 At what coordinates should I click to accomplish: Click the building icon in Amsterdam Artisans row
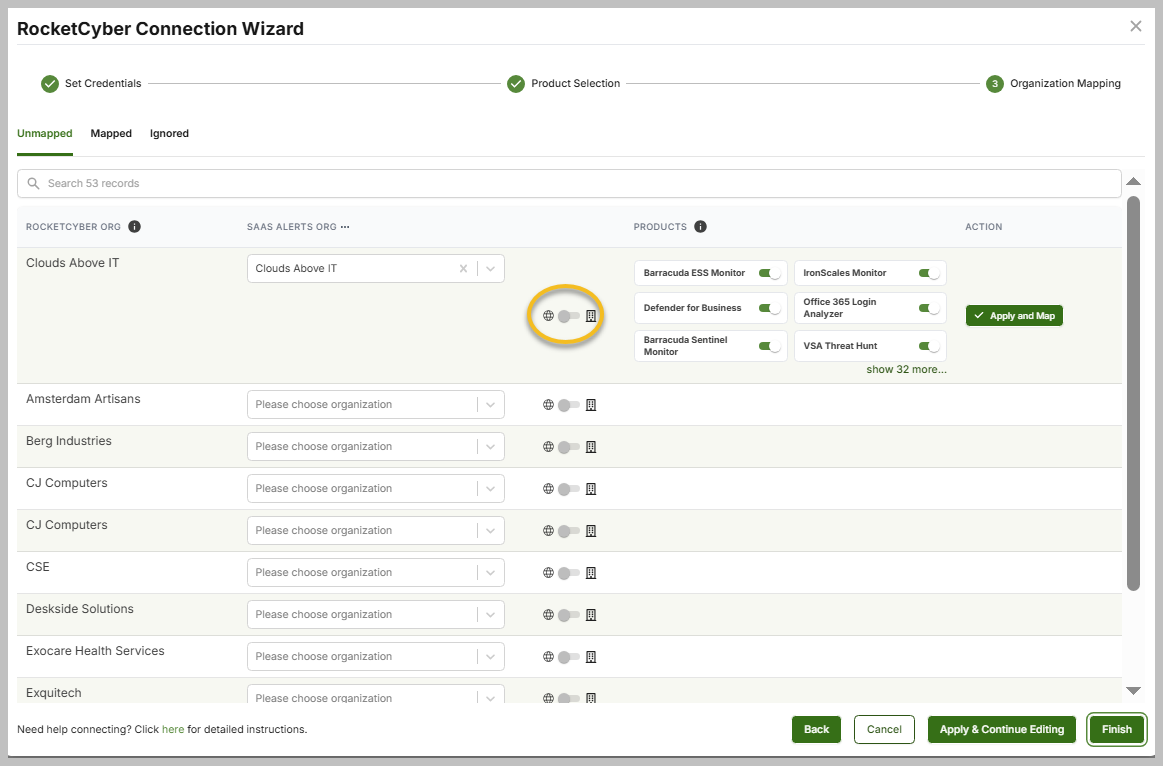coord(591,405)
